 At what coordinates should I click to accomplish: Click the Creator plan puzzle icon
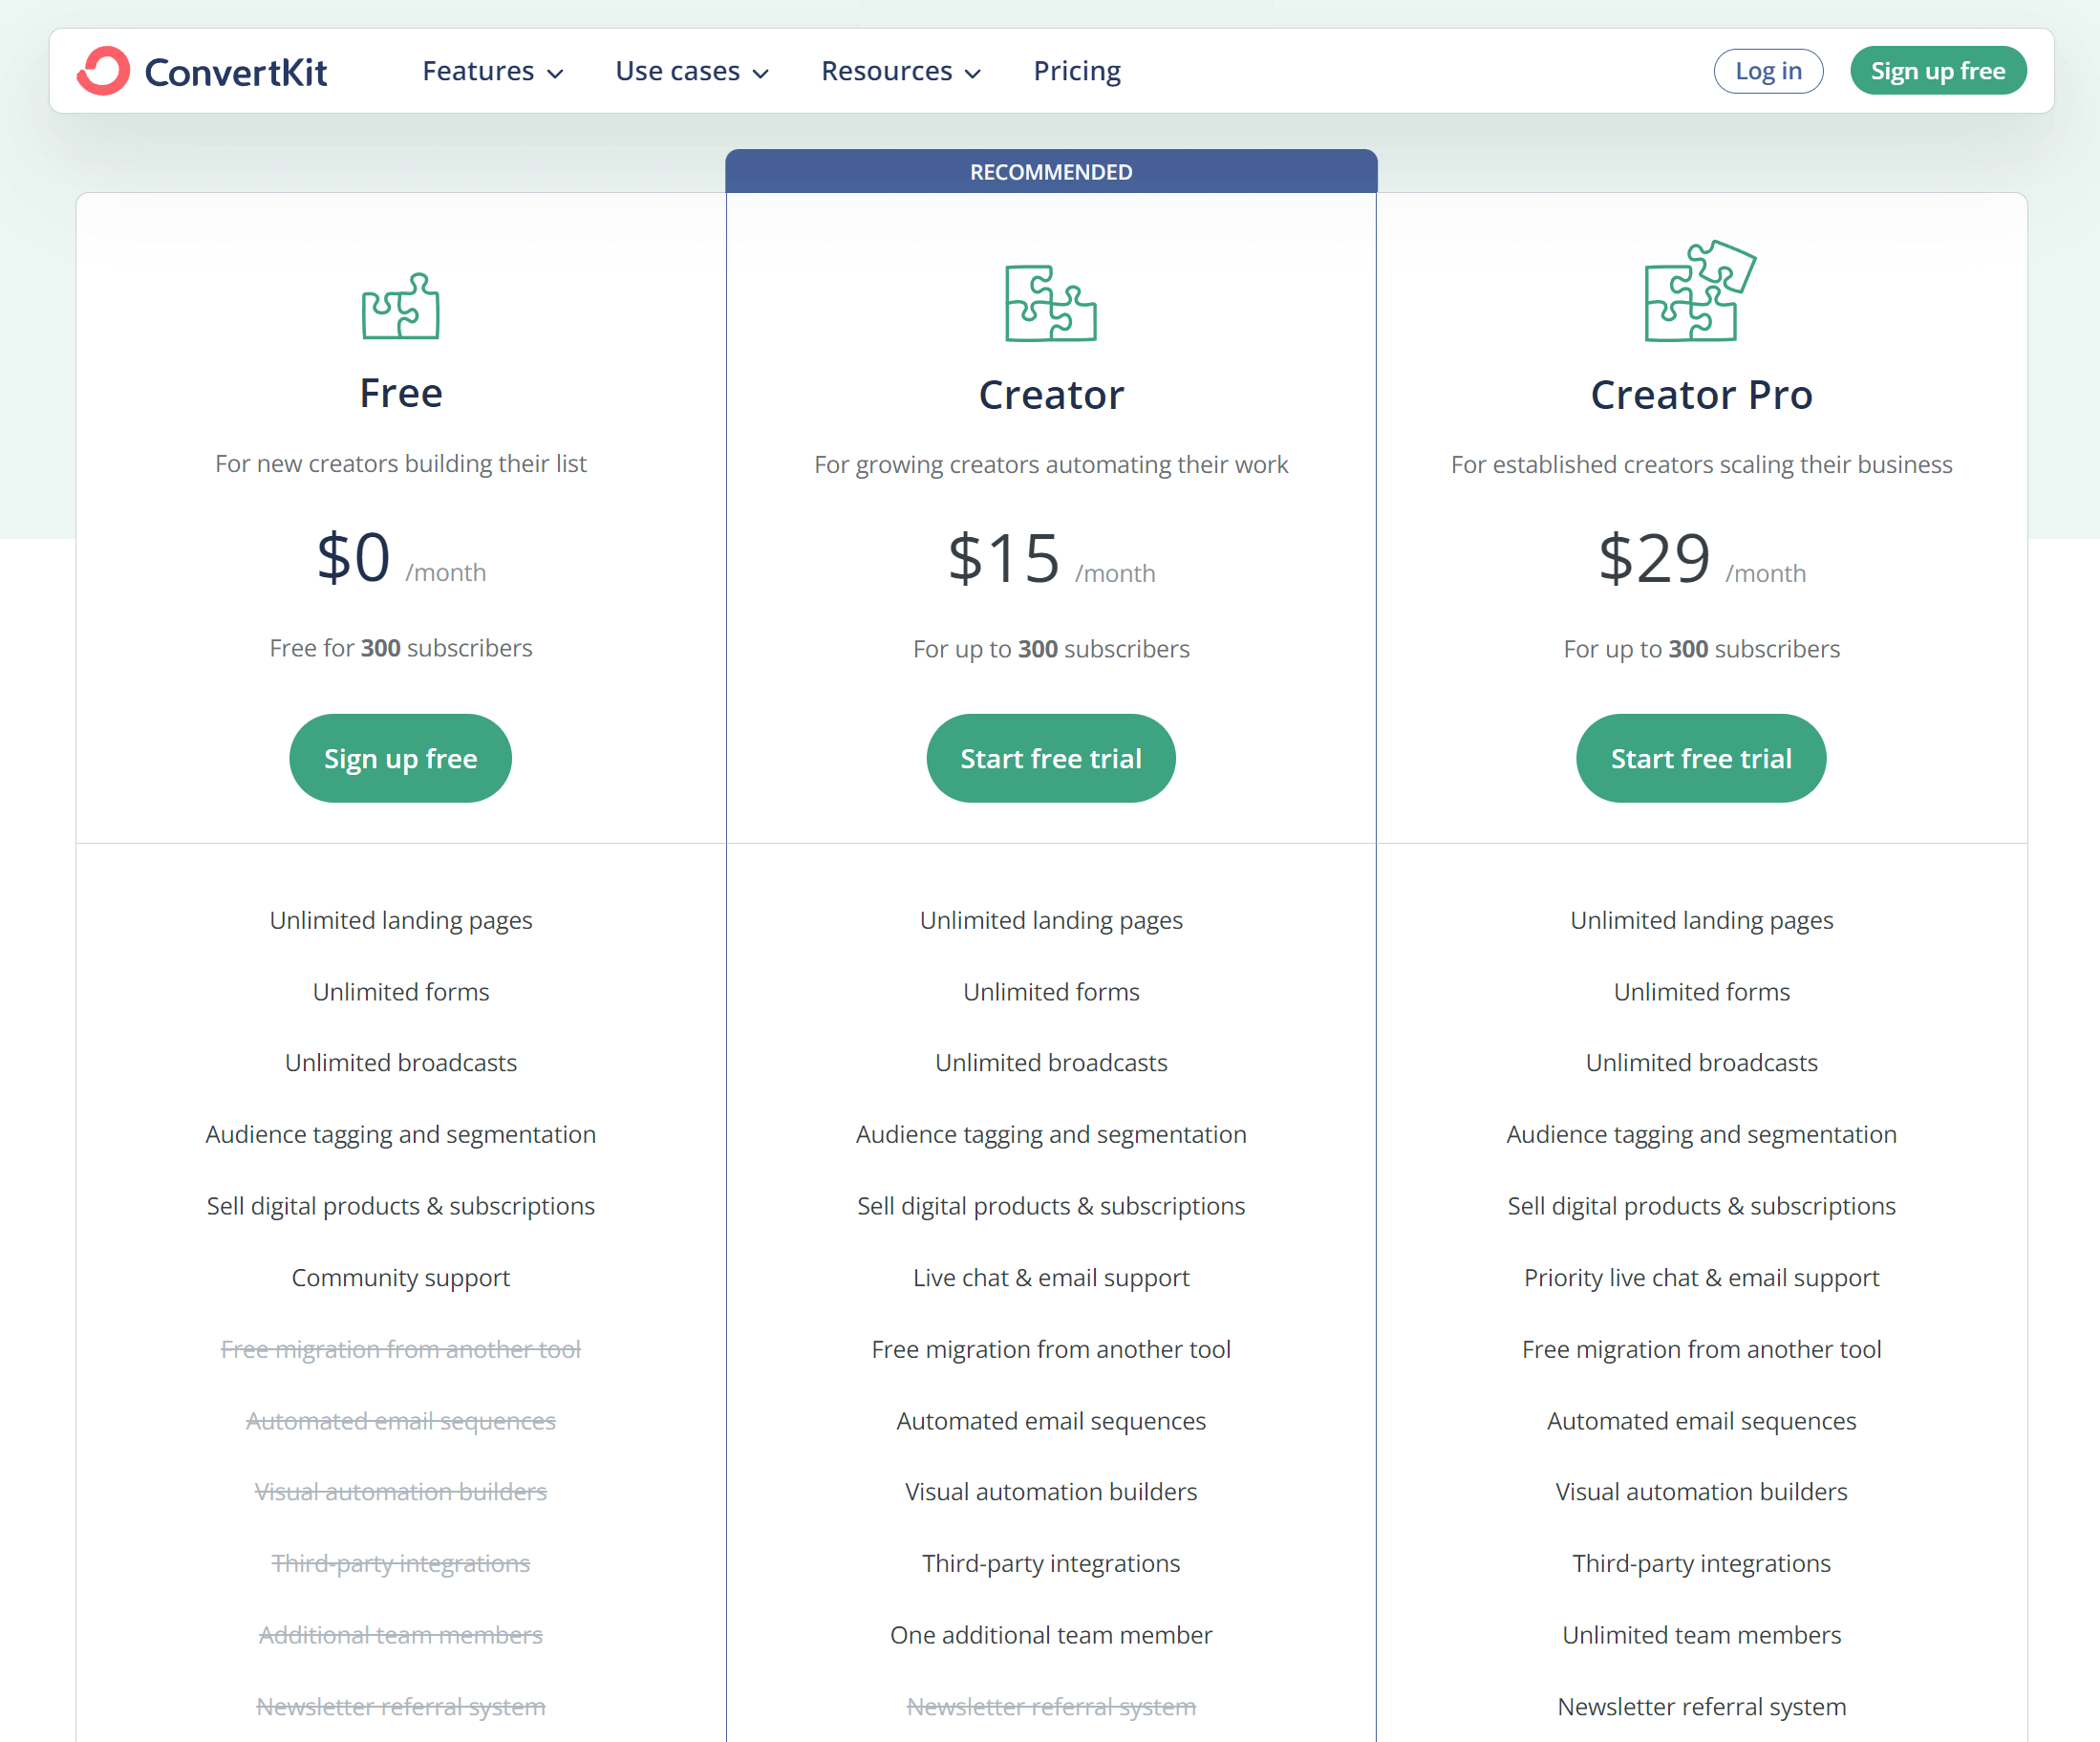pyautogui.click(x=1050, y=303)
